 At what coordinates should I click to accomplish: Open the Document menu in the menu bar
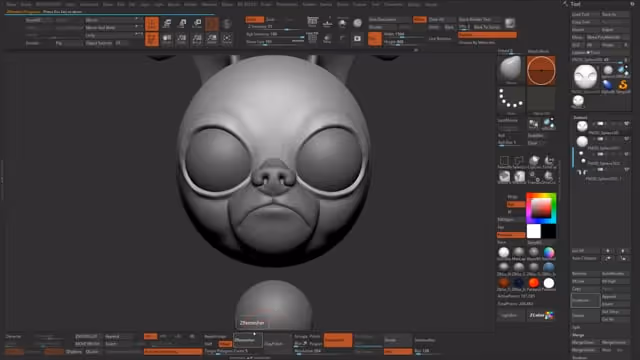pos(89,4)
